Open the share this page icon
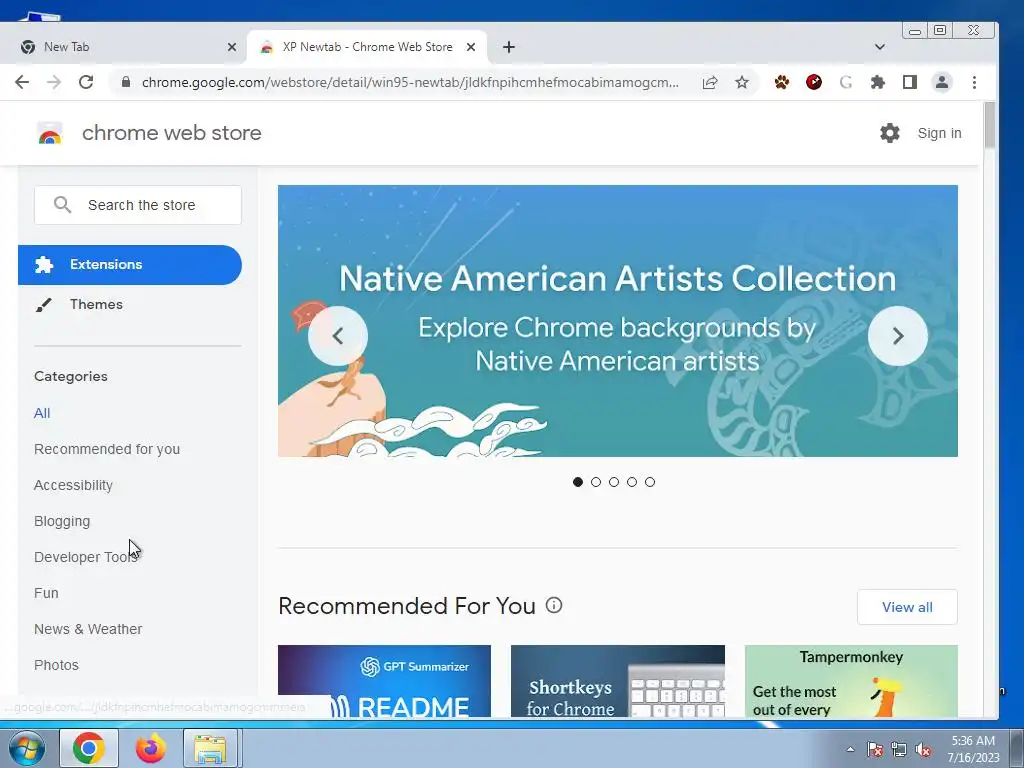This screenshot has width=1024, height=768. coord(710,82)
